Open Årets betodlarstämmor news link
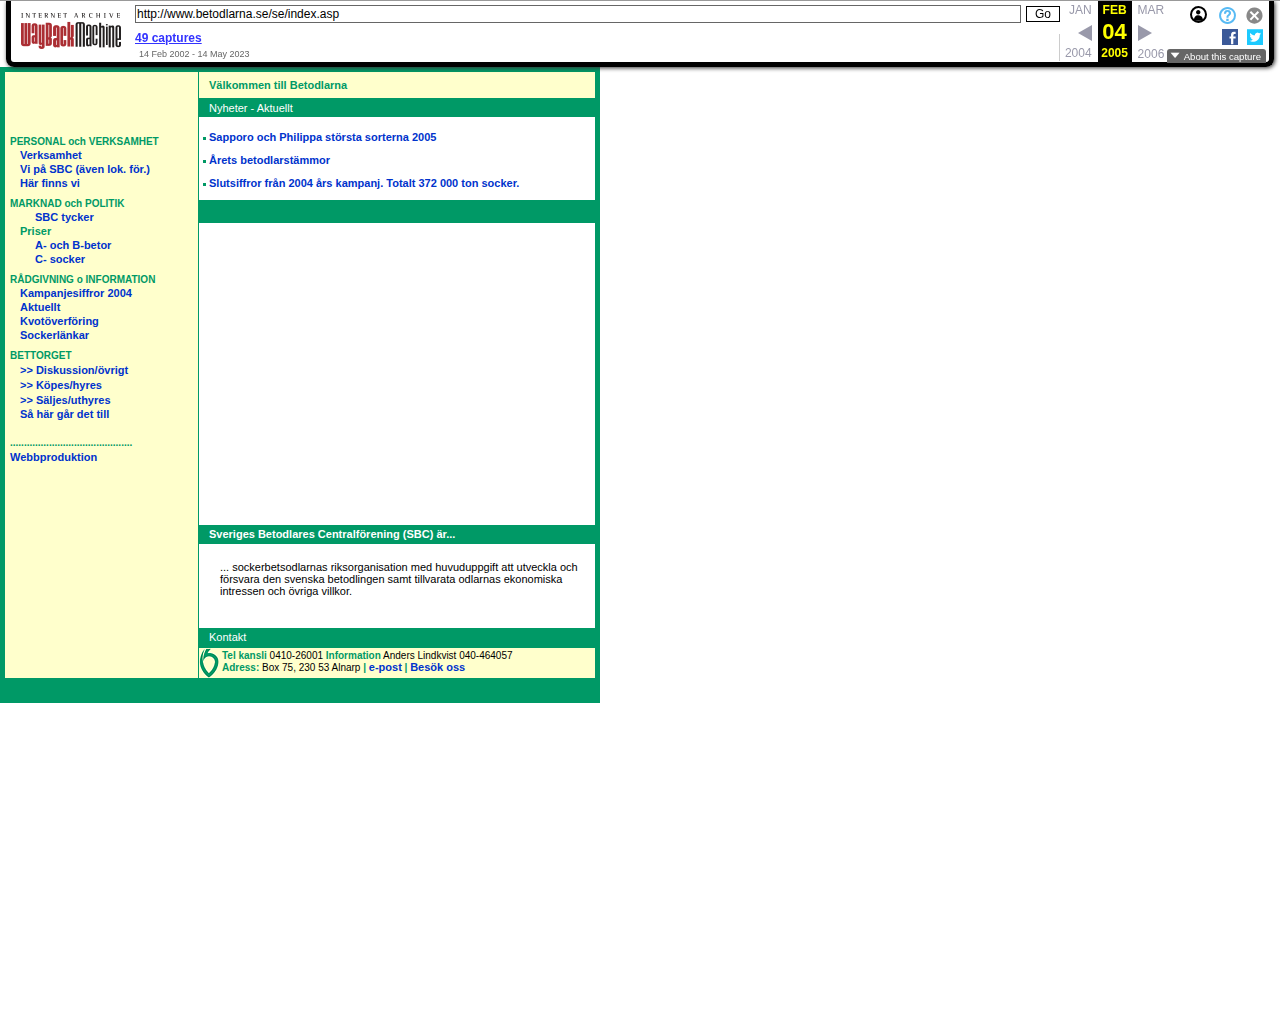The width and height of the screenshot is (1280, 1024). 269,160
